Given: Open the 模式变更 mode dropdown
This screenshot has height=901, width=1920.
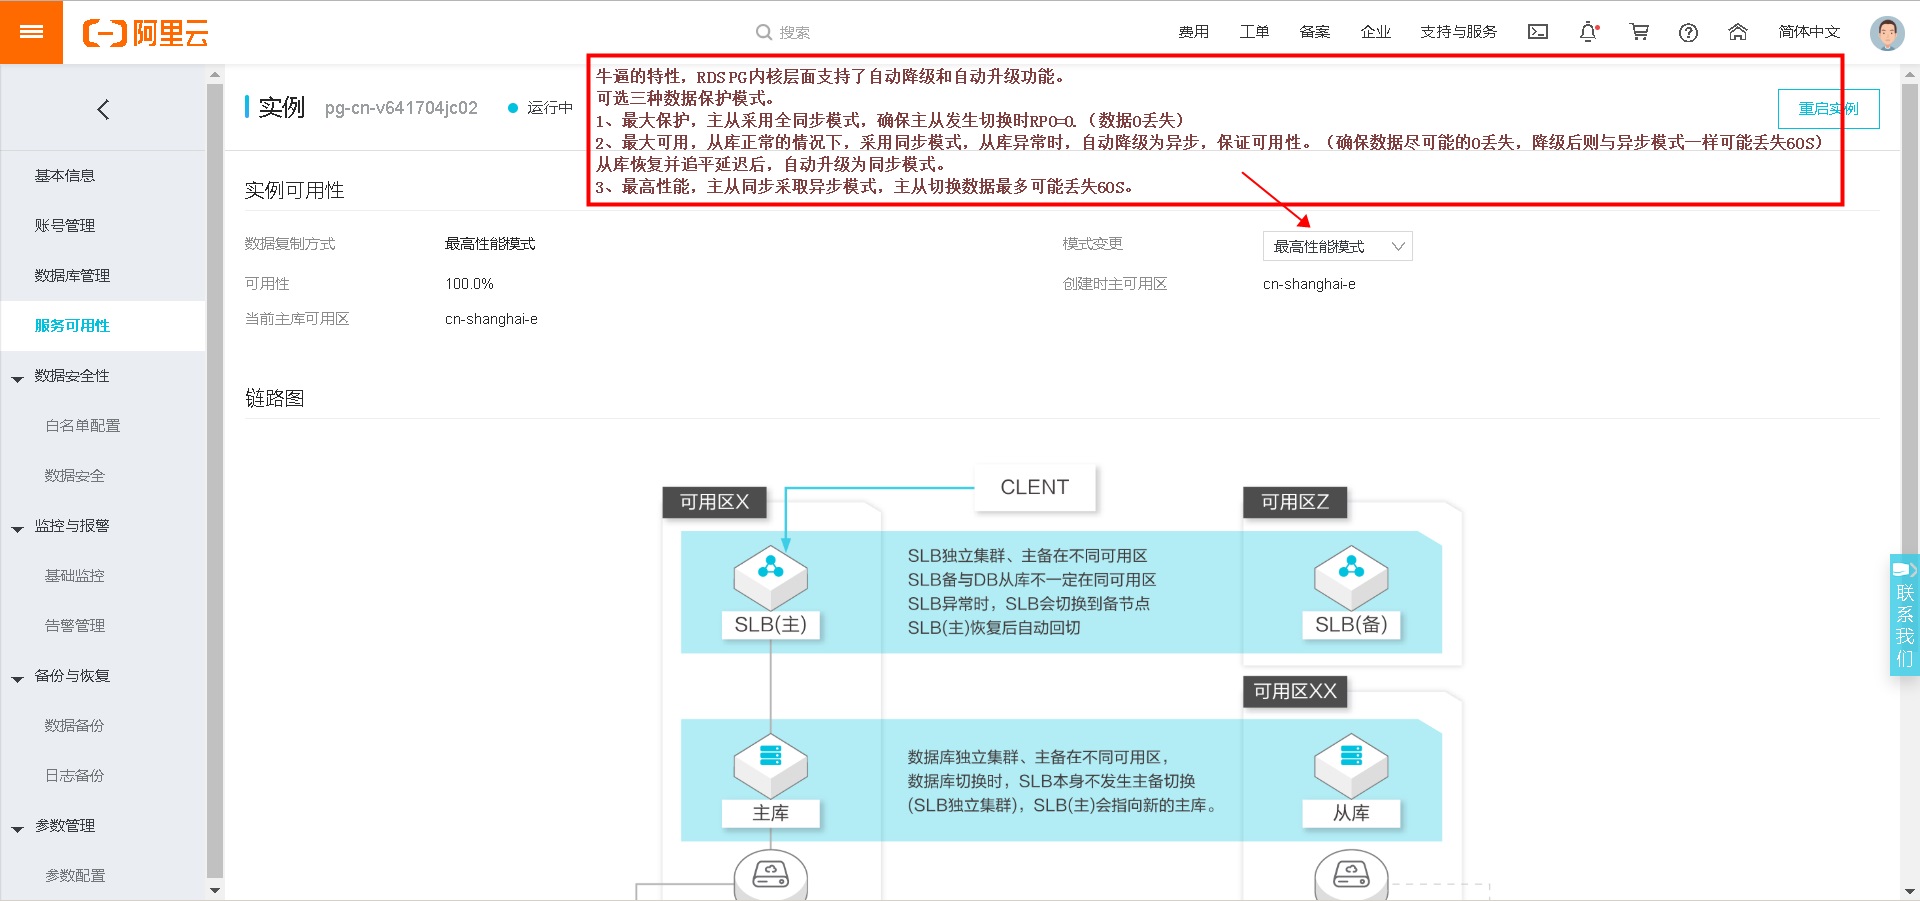Looking at the screenshot, I should 1338,246.
